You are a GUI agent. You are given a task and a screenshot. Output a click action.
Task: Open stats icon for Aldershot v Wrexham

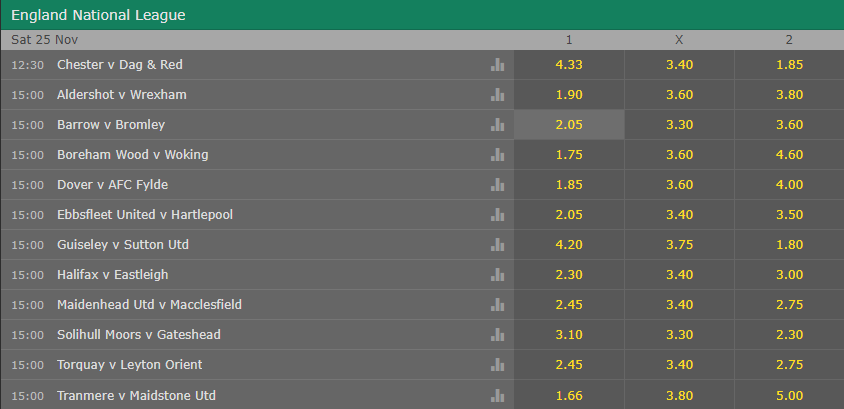pos(497,95)
